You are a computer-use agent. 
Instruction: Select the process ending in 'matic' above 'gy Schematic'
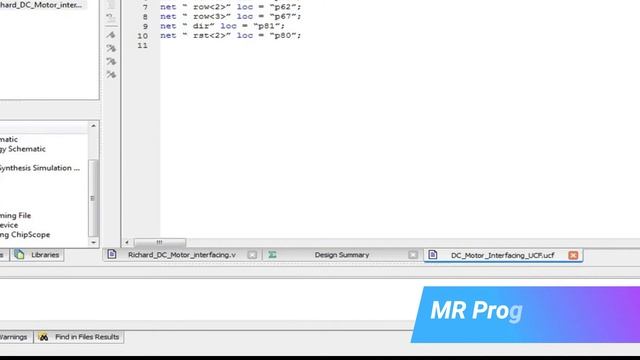pyautogui.click(x=9, y=139)
